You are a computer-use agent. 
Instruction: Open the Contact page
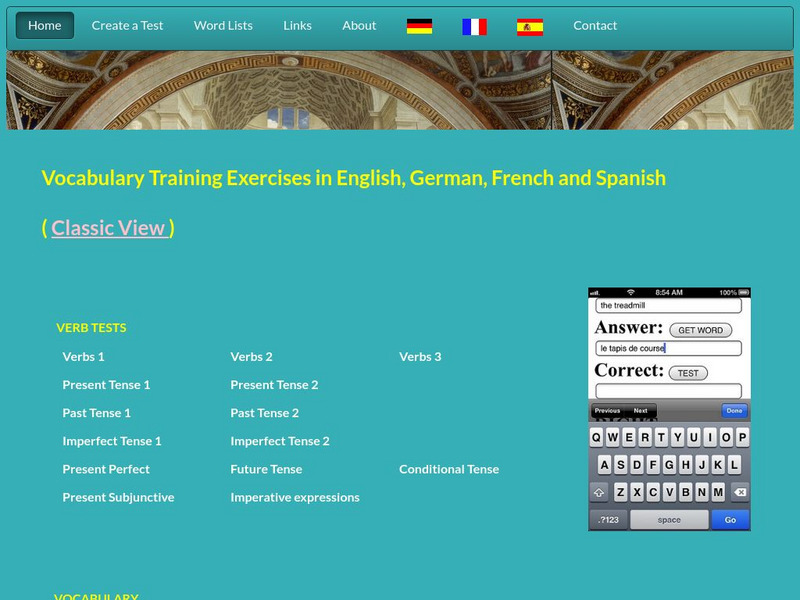[x=595, y=26]
